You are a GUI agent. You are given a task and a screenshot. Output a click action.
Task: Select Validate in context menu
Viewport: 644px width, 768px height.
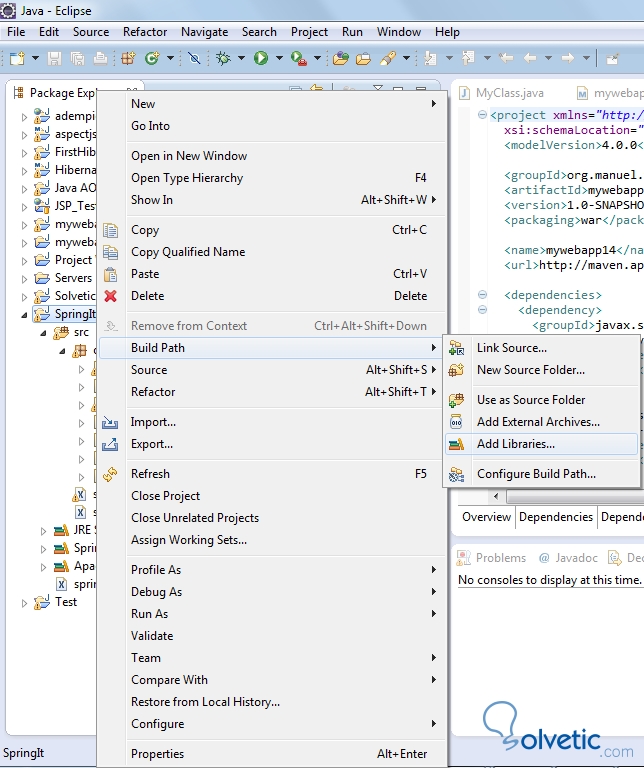[272, 636]
